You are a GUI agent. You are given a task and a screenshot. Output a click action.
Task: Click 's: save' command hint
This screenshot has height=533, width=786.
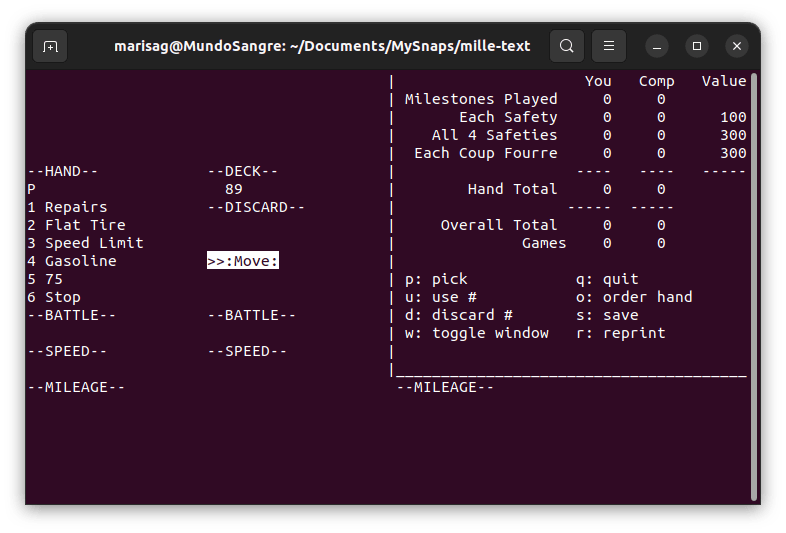[607, 315]
